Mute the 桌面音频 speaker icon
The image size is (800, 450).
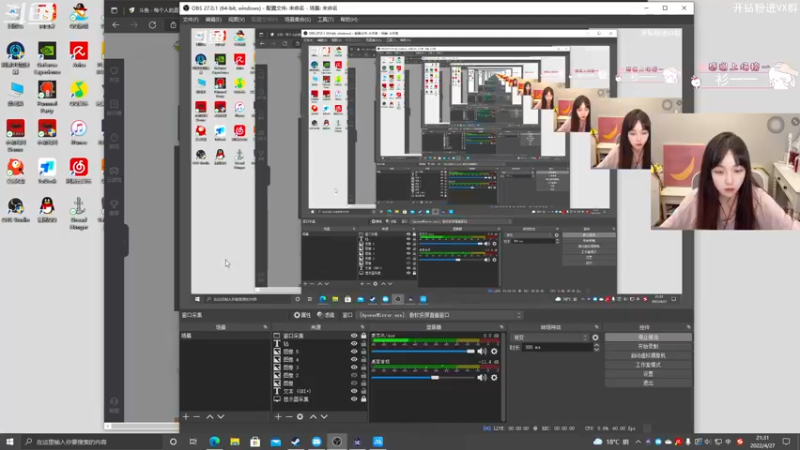click(482, 378)
